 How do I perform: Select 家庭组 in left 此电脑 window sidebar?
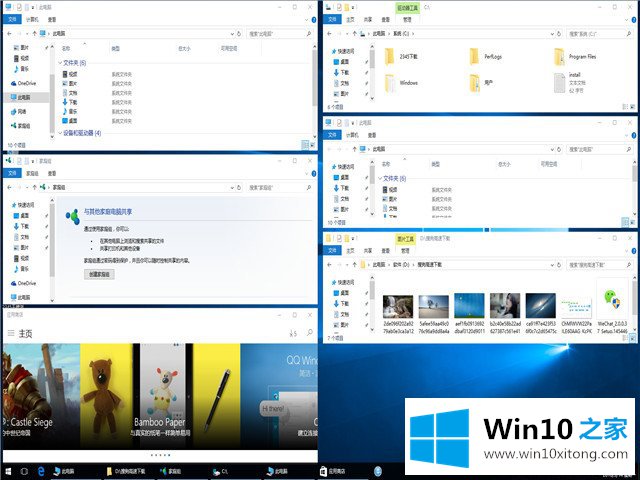point(20,126)
